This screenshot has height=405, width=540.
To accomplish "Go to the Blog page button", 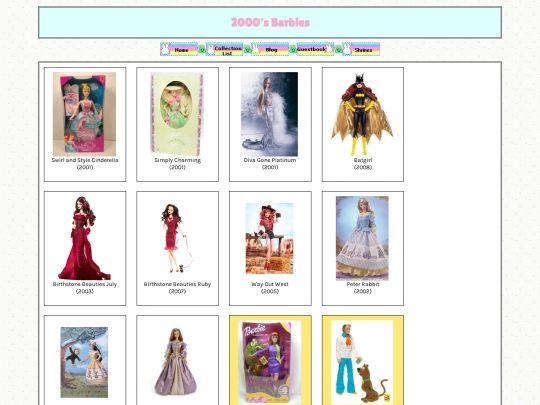I will pos(270,49).
